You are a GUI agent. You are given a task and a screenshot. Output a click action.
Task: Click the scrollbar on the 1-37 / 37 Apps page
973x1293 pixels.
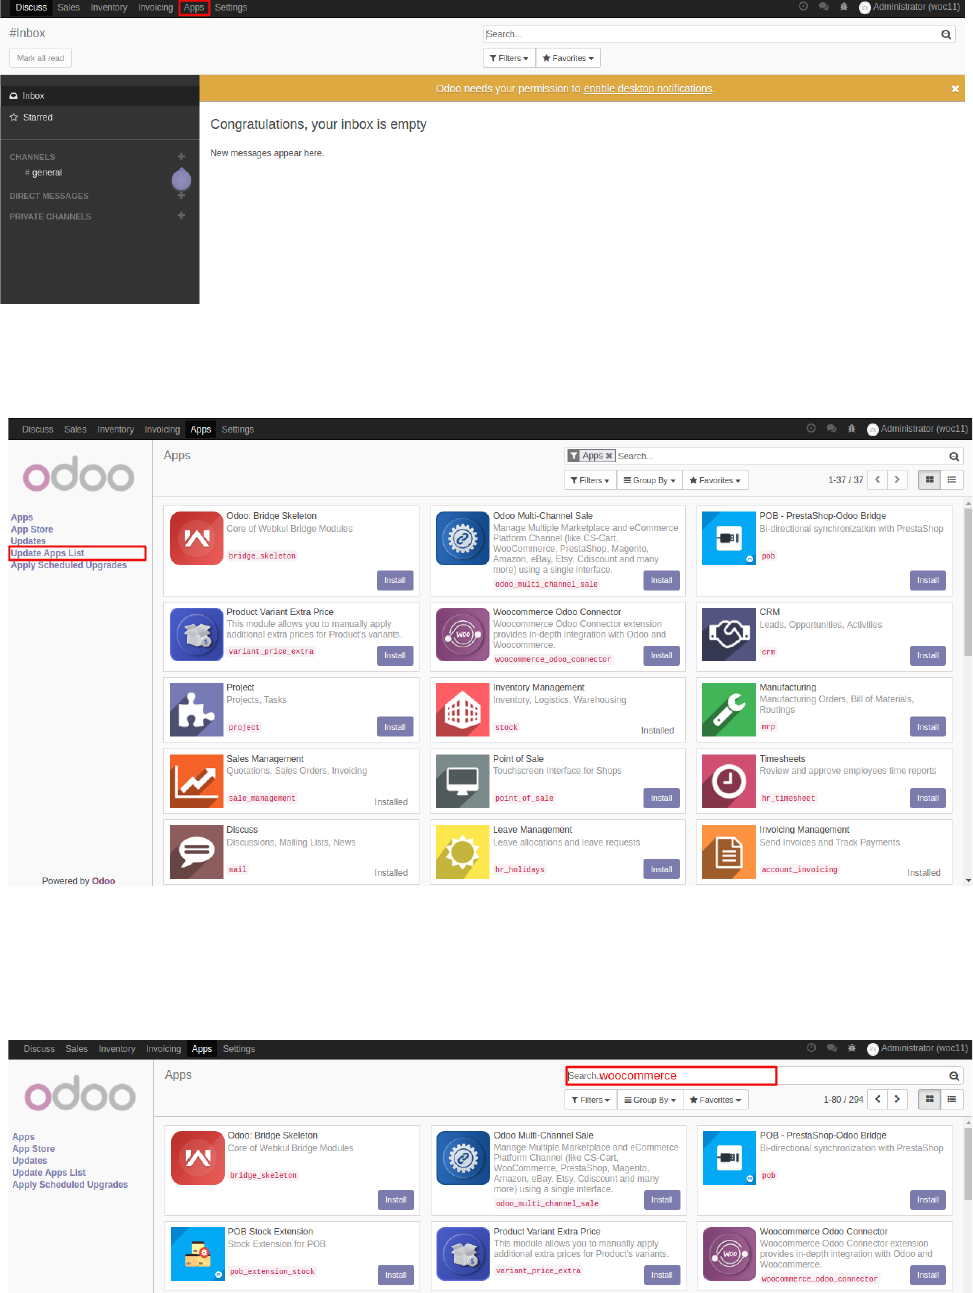968,581
